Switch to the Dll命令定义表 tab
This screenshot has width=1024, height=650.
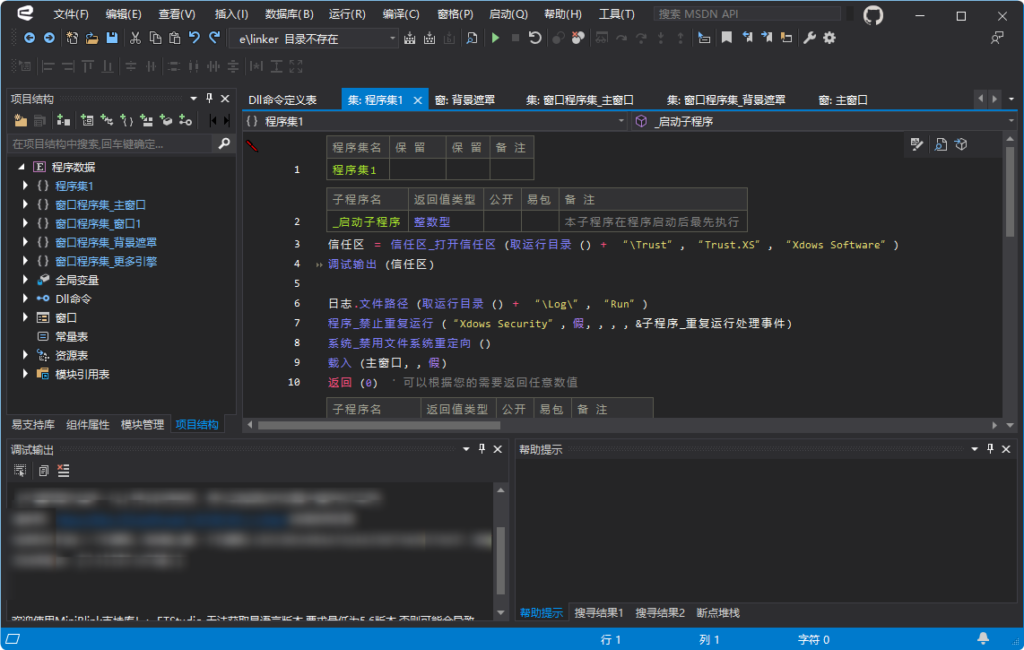coord(283,100)
